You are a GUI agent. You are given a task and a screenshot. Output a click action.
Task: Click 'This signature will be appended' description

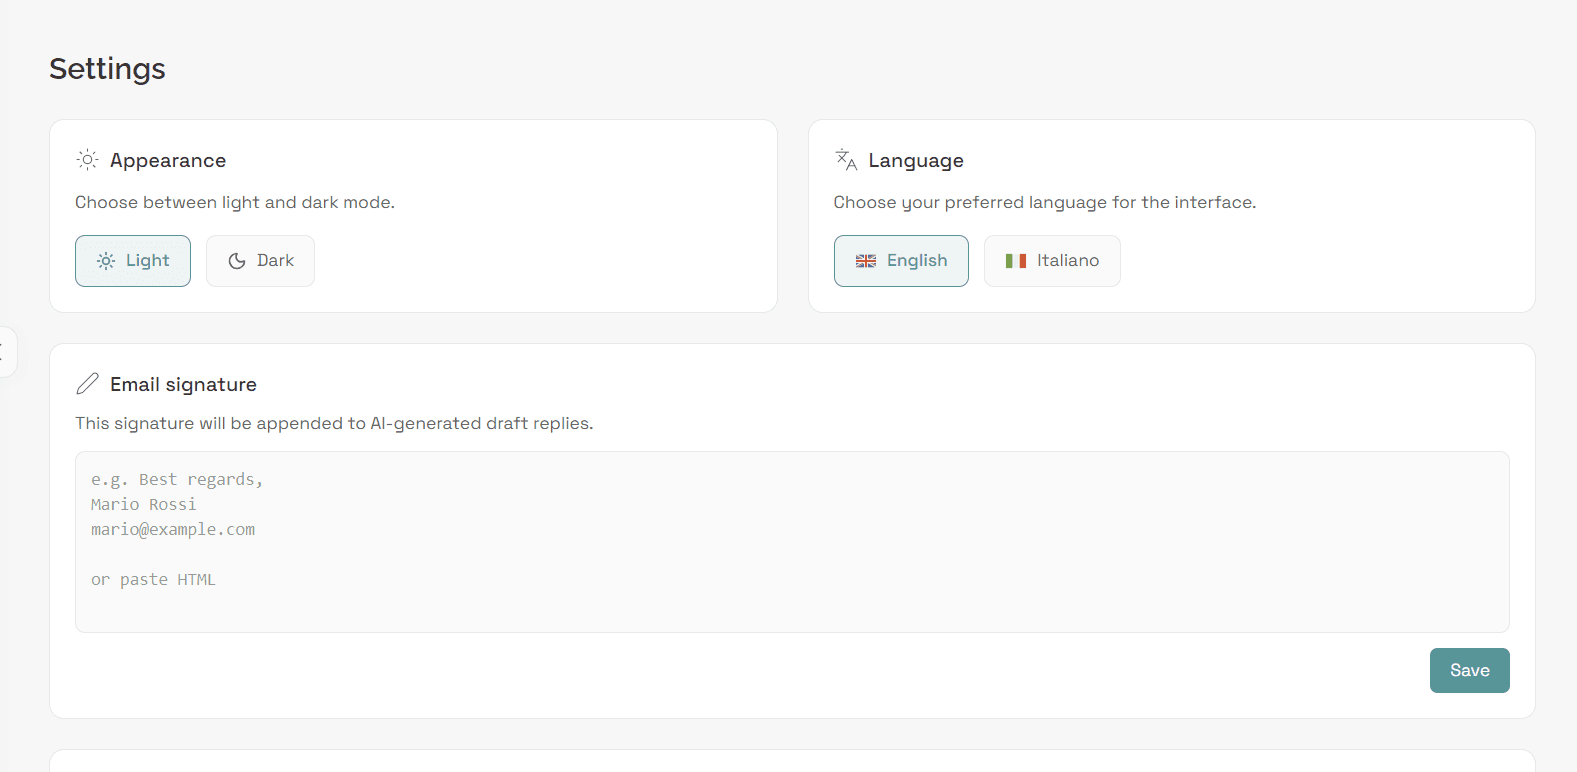point(334,423)
